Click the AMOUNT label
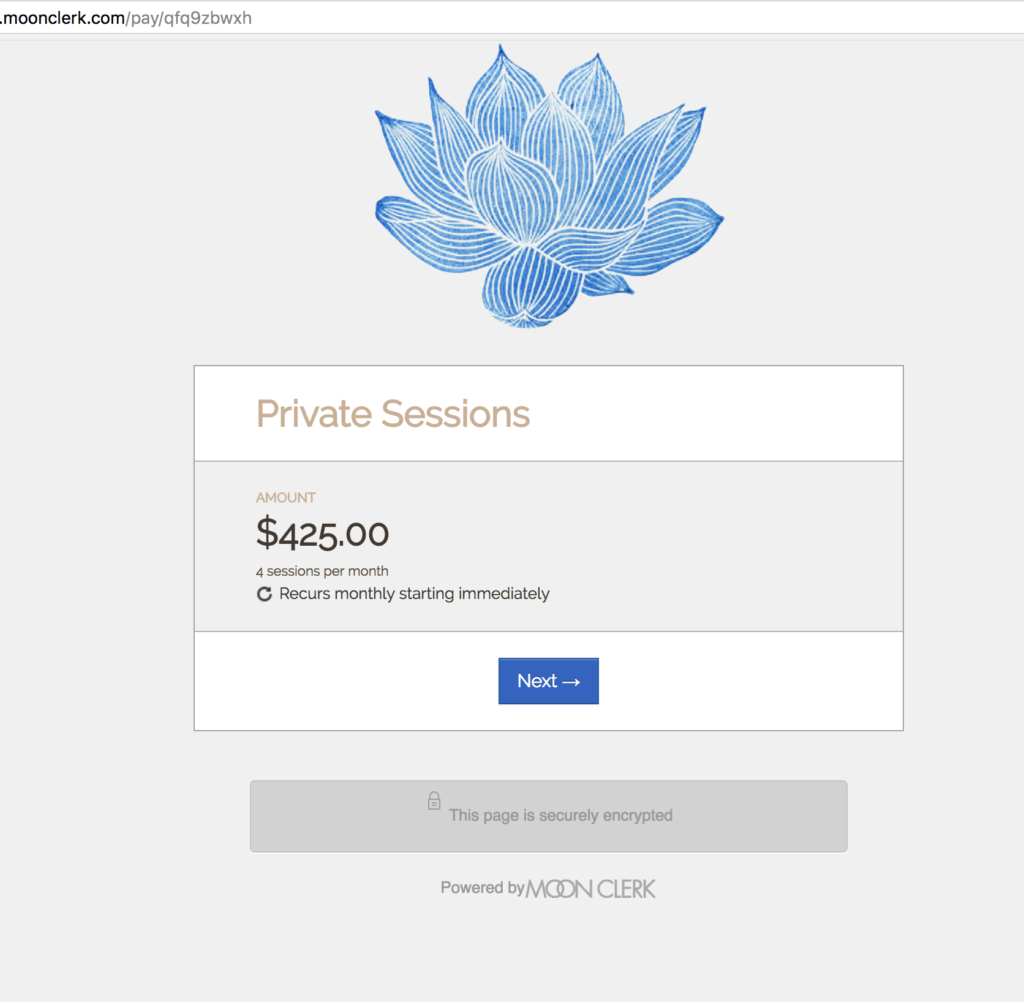 (x=285, y=498)
